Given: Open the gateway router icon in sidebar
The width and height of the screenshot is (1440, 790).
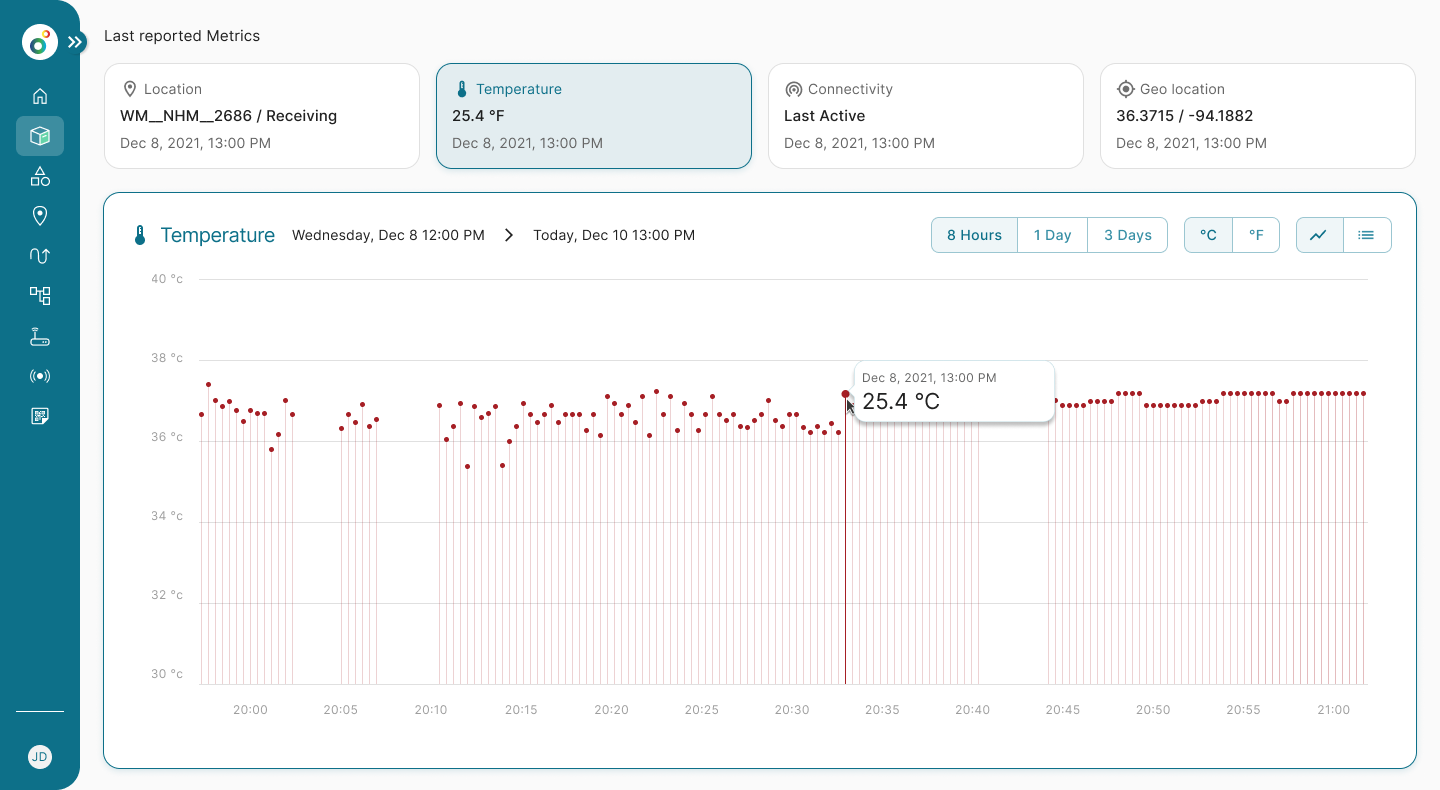Looking at the screenshot, I should [40, 336].
